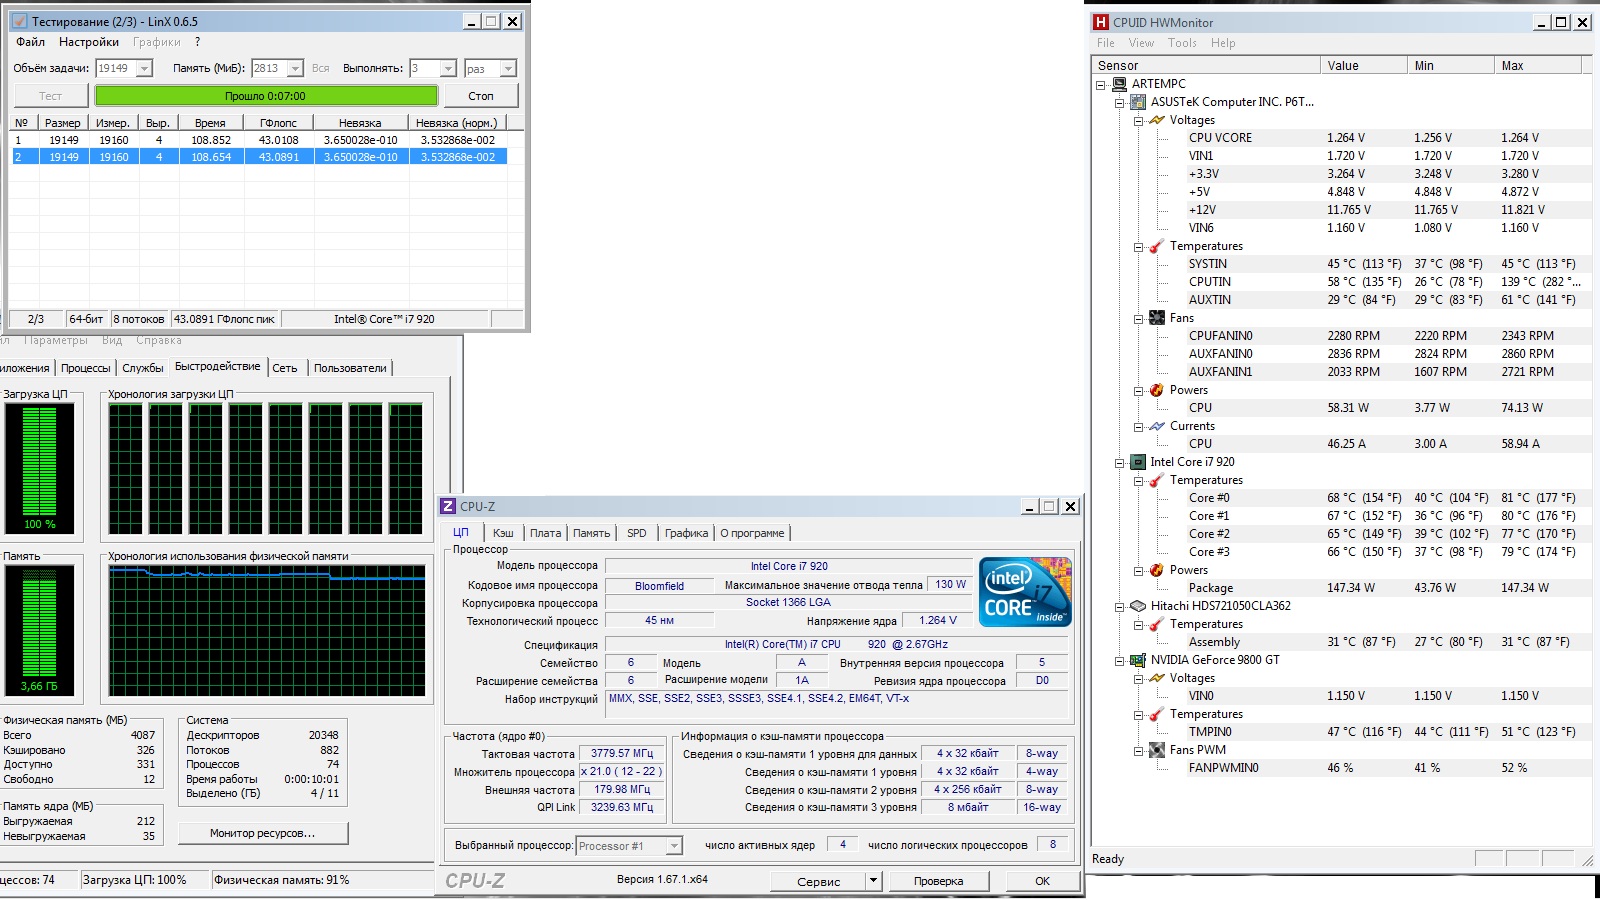Image resolution: width=1600 pixels, height=900 pixels.
Task: Click the CPU package Powers flame icon
Action: point(1157,570)
